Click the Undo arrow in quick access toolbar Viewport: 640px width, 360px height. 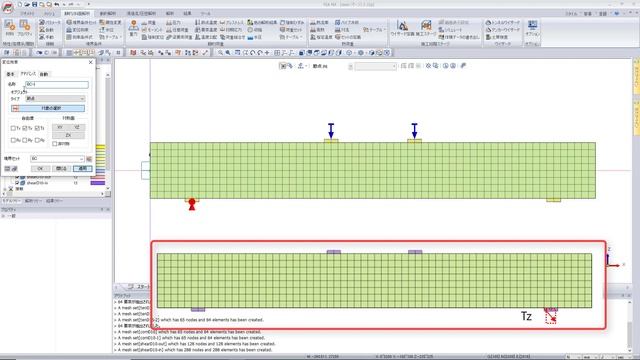pos(57,4)
